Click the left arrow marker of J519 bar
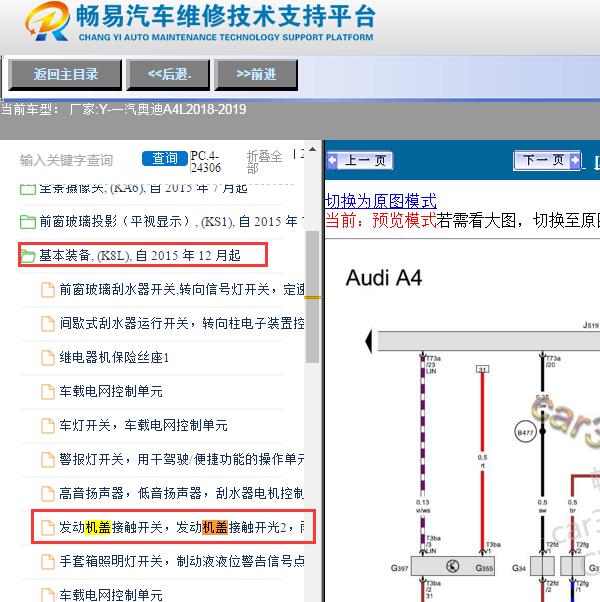This screenshot has height=602, width=600. pos(369,341)
